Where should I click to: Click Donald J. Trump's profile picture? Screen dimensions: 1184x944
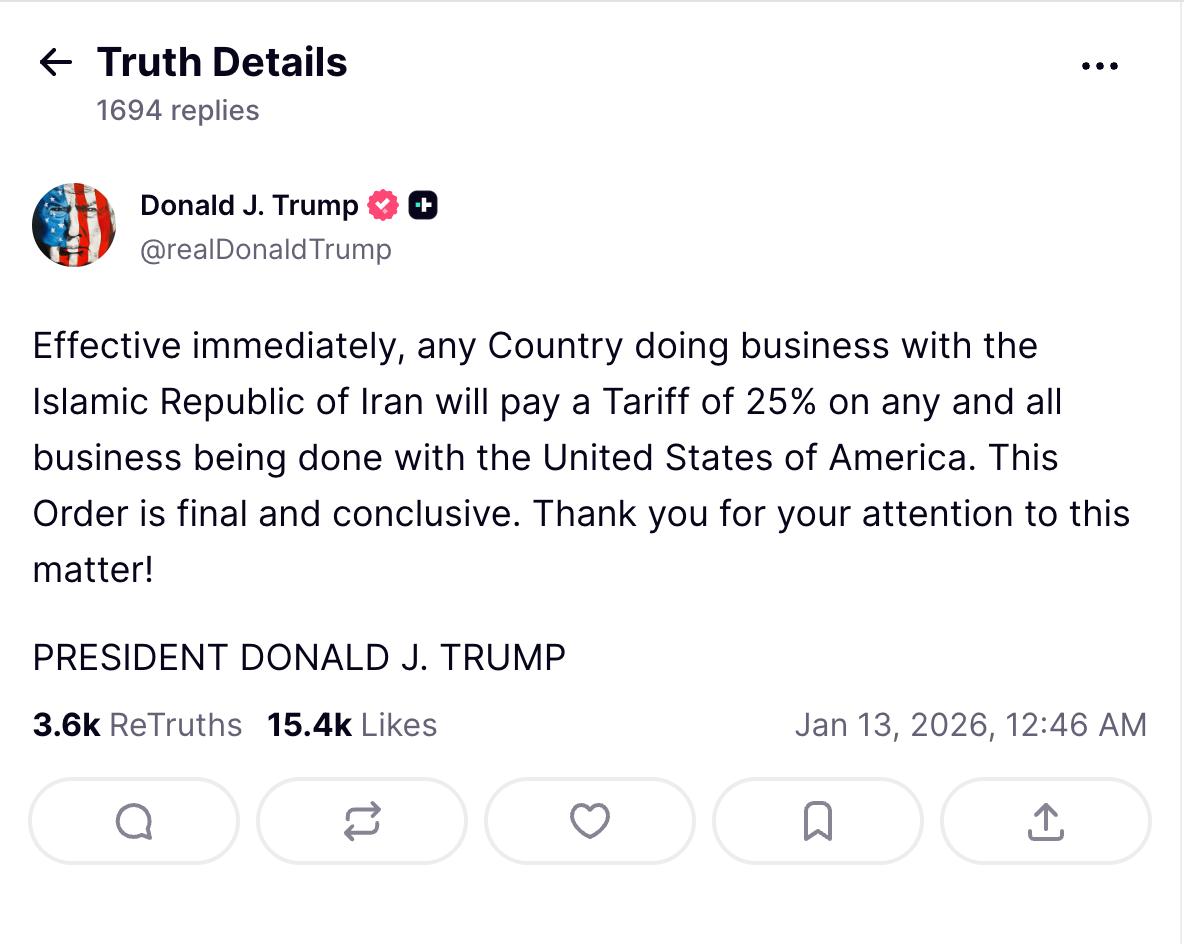[x=74, y=224]
